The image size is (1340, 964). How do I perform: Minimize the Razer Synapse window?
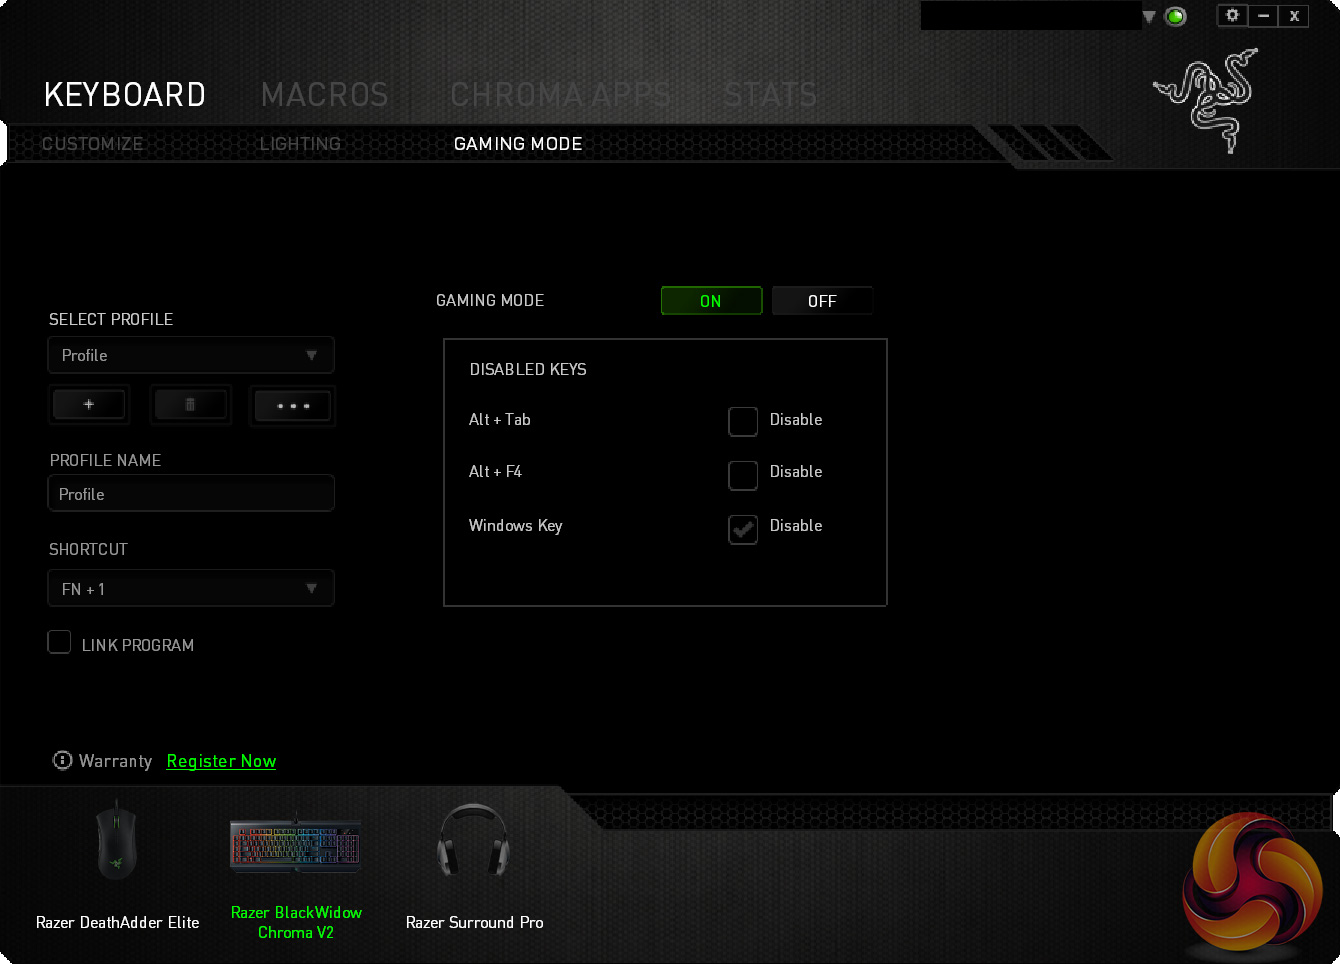(1264, 15)
